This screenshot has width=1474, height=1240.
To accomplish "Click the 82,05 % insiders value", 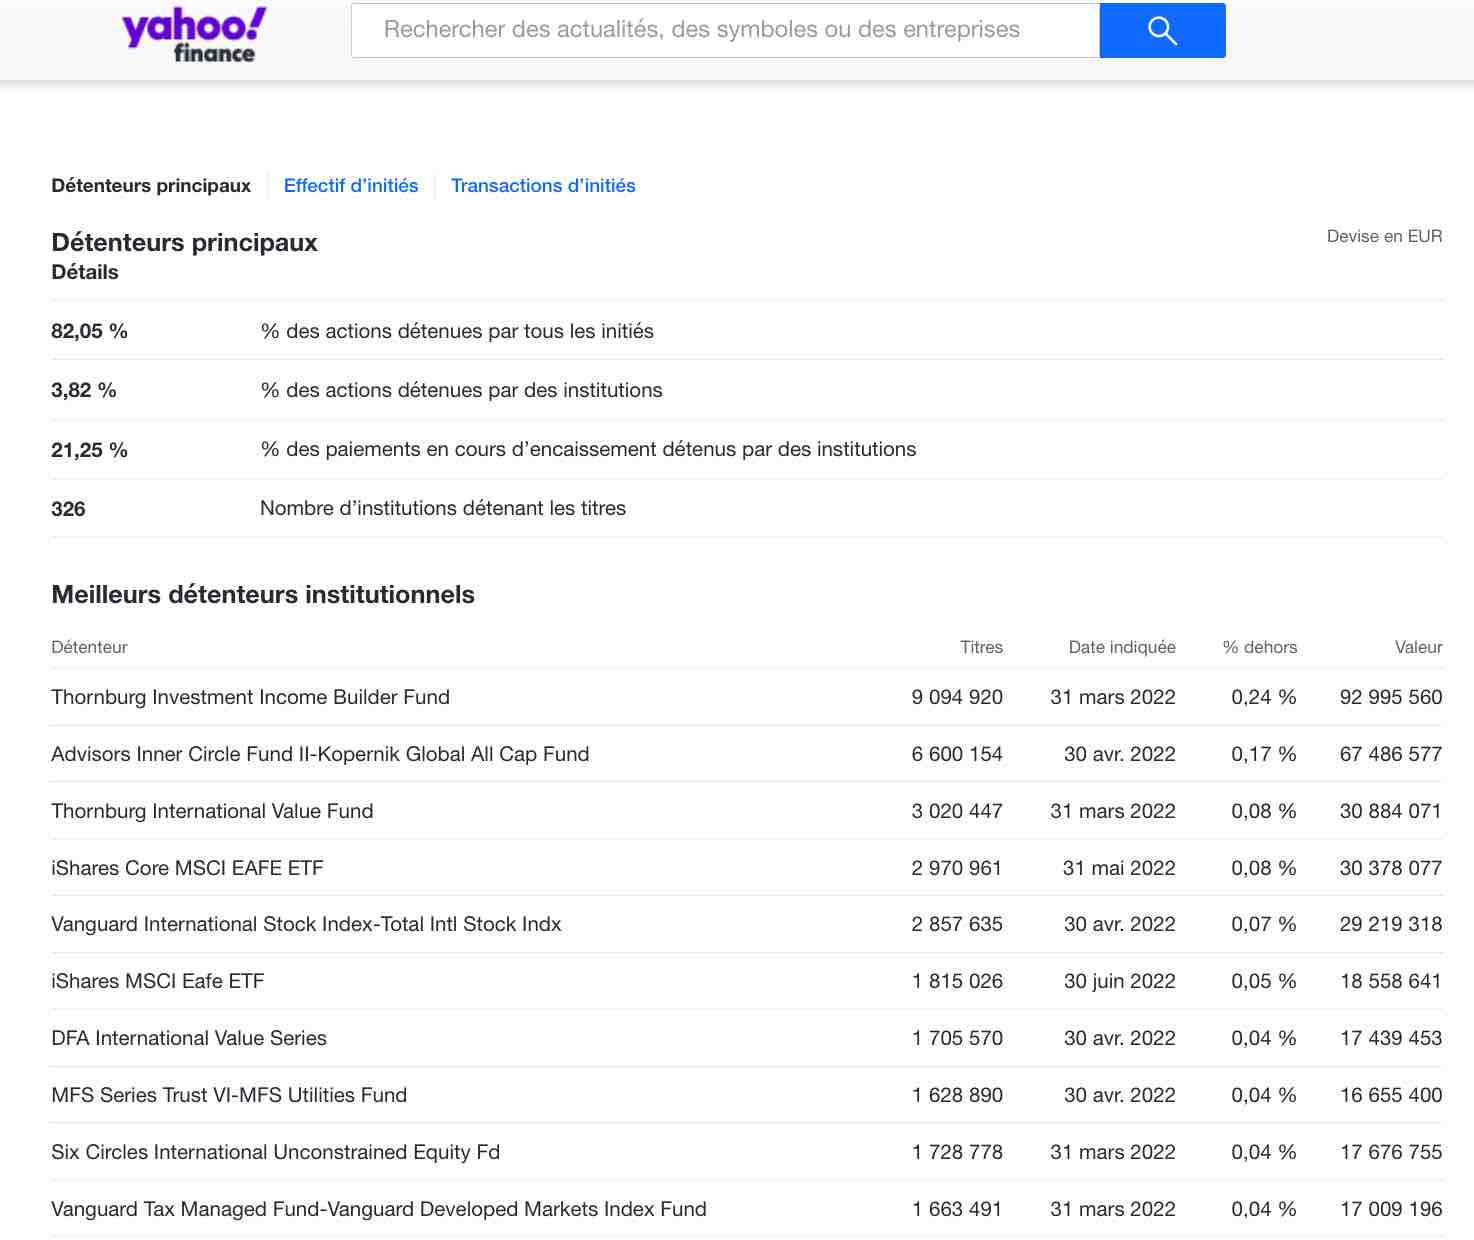I will click(89, 331).
